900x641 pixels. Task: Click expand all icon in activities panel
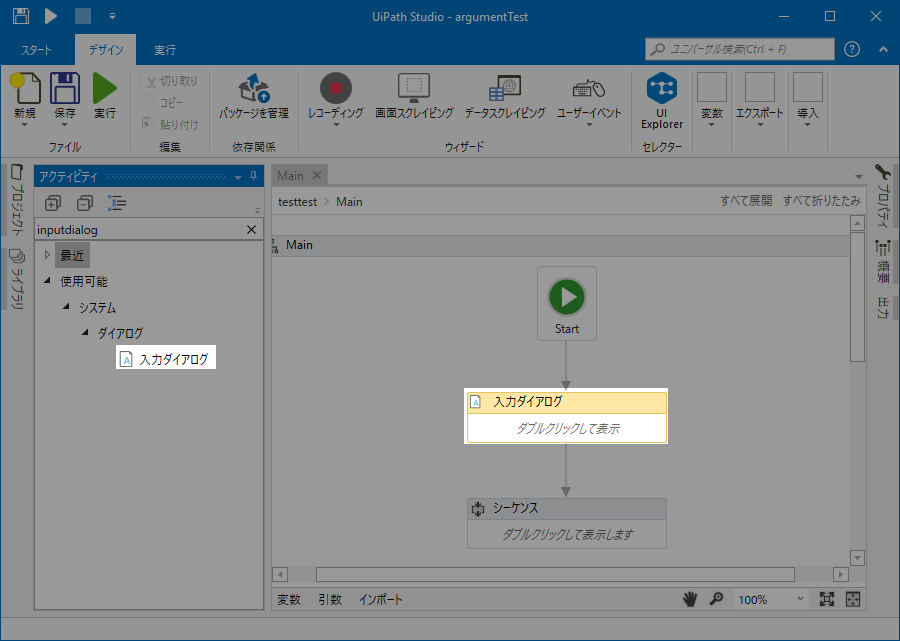[x=53, y=203]
